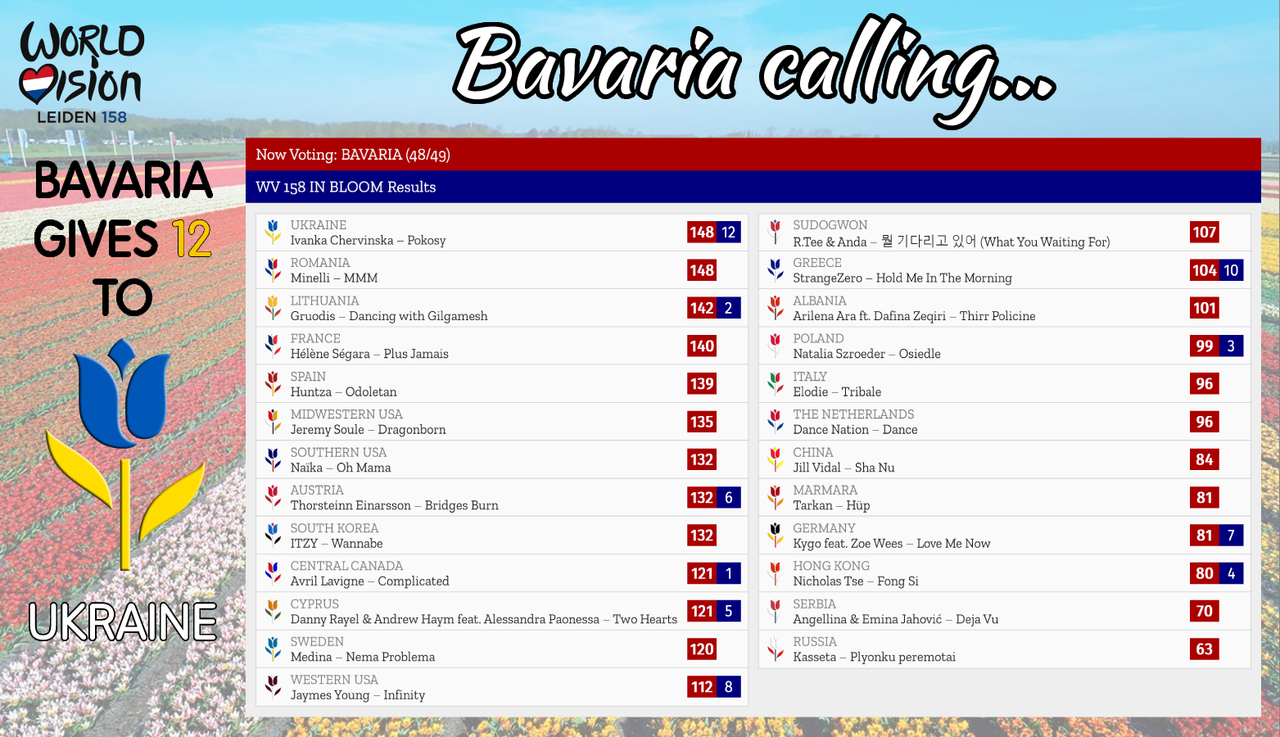Click the tulip icon next to UKRAINE row
1280x737 pixels.
tap(272, 232)
